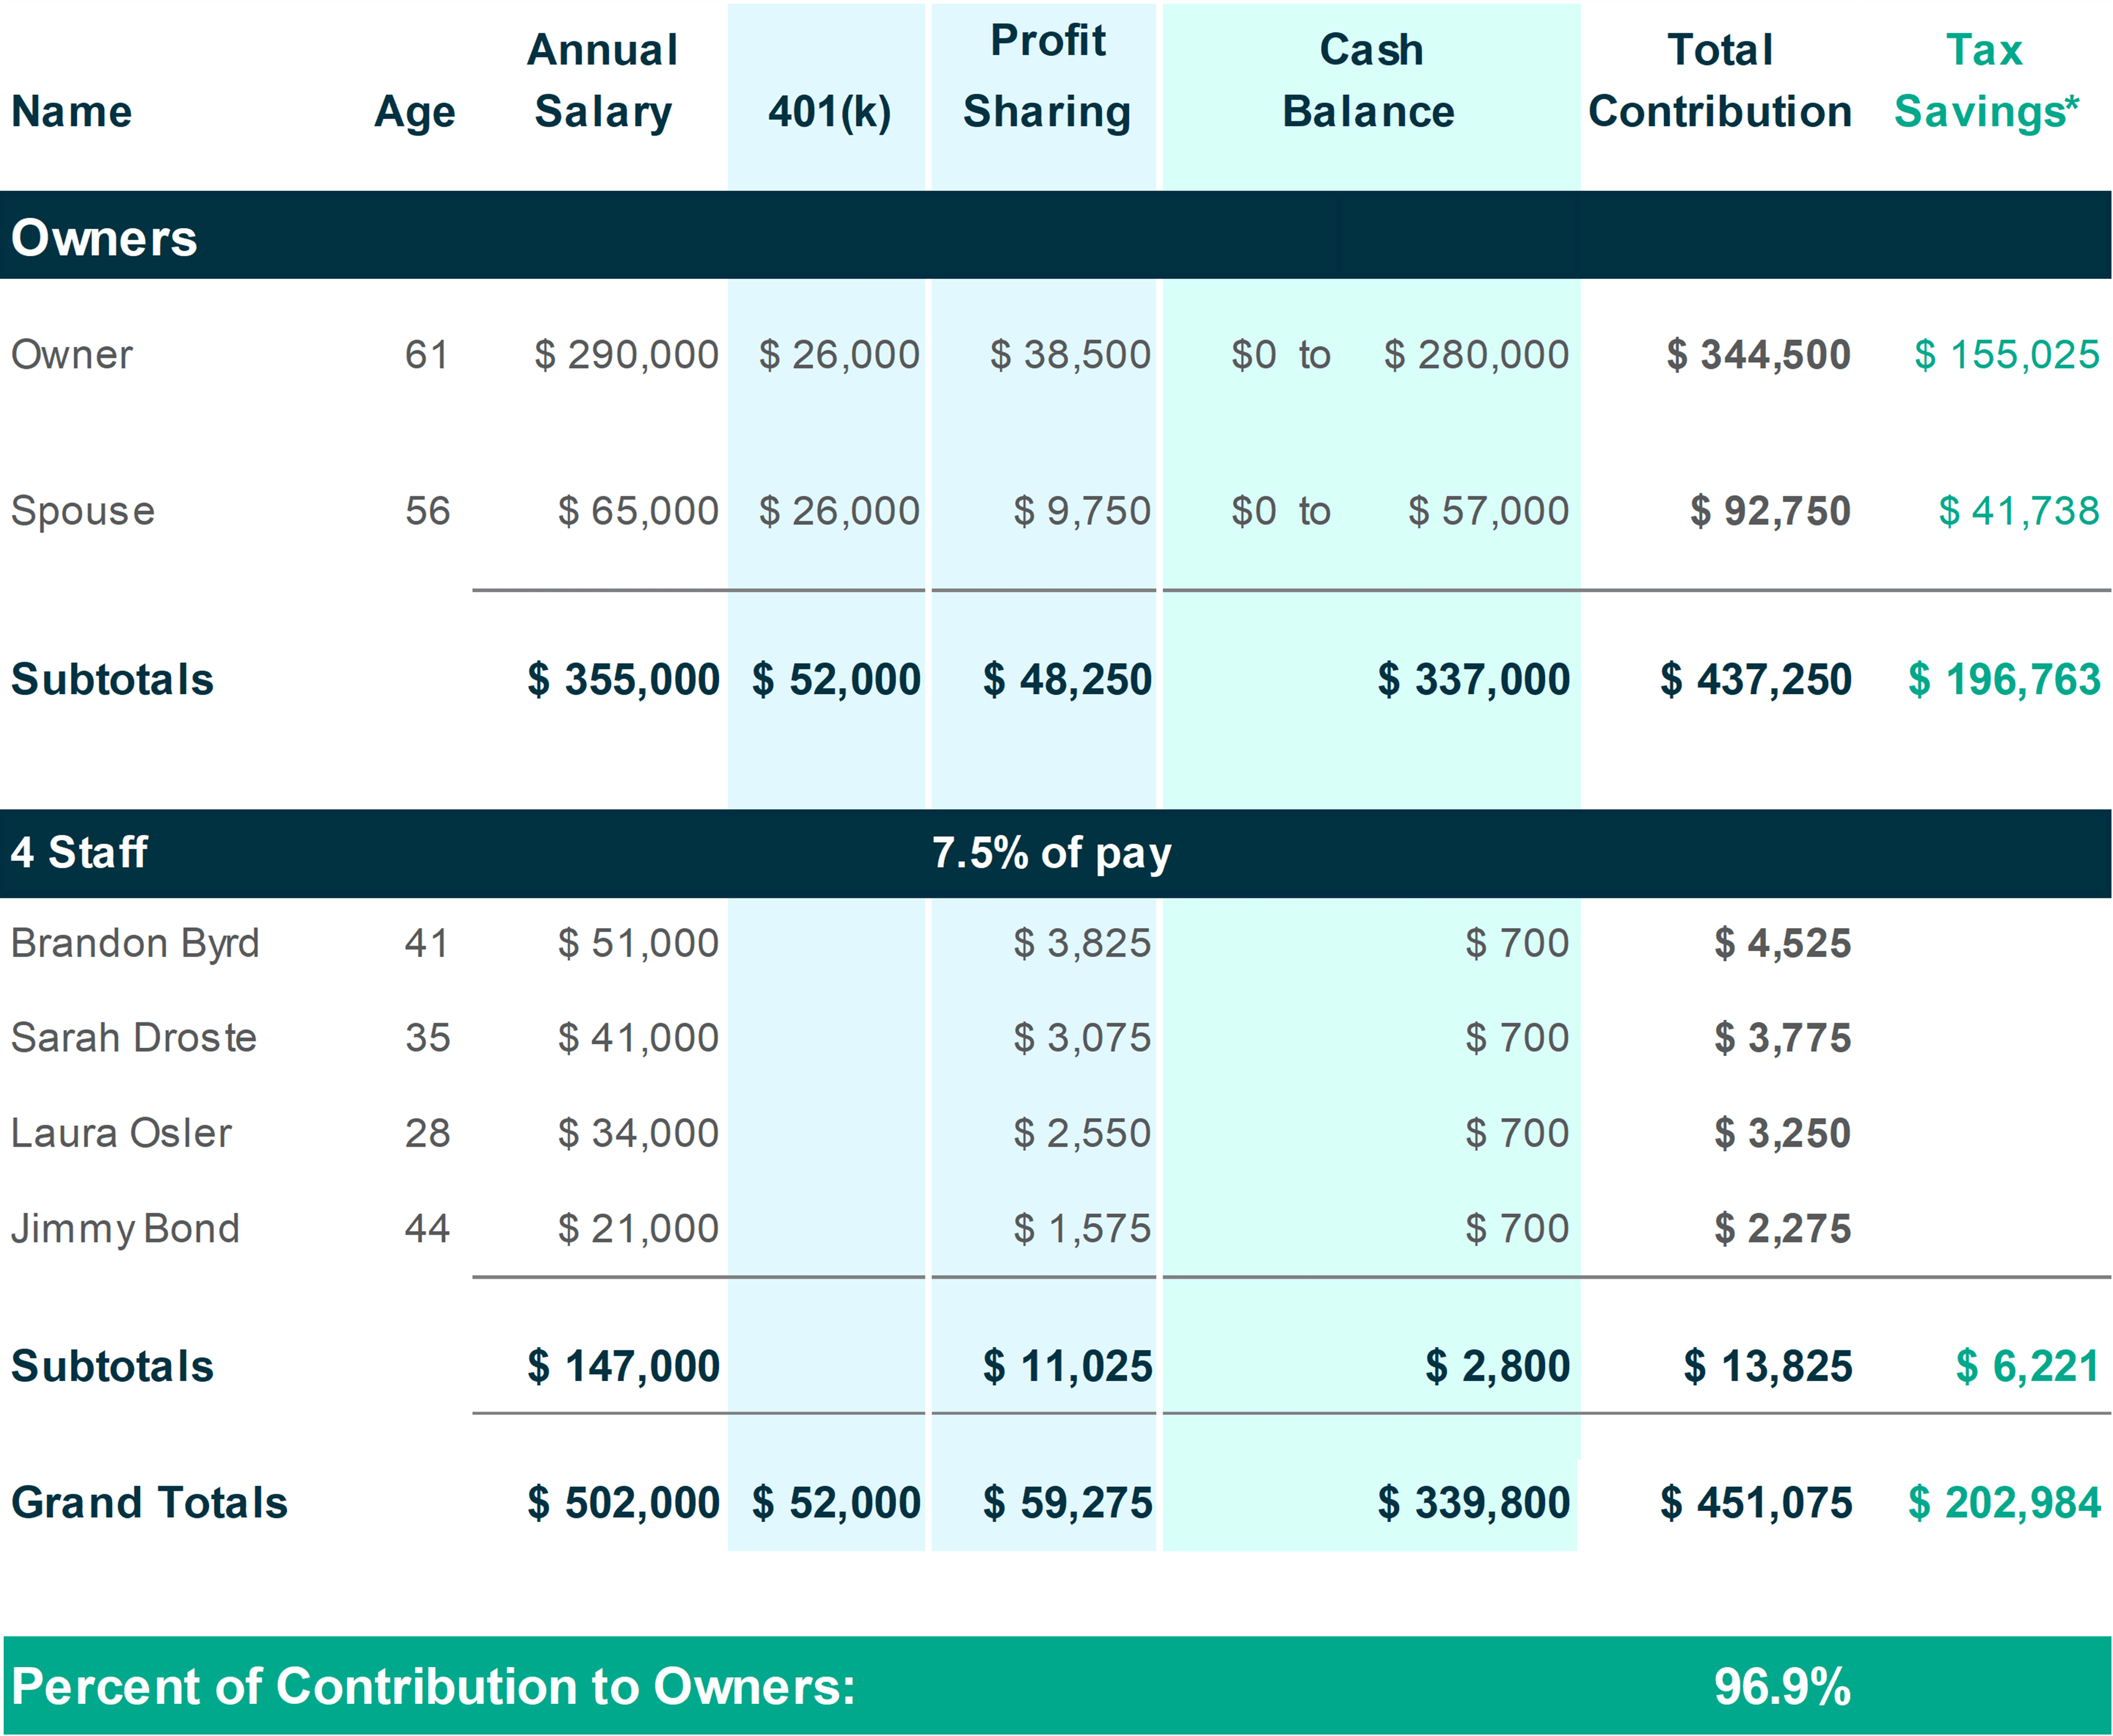Click Grand Totals $451,075 contribution value
The height and width of the screenshot is (1736, 2113).
(x=1755, y=1503)
